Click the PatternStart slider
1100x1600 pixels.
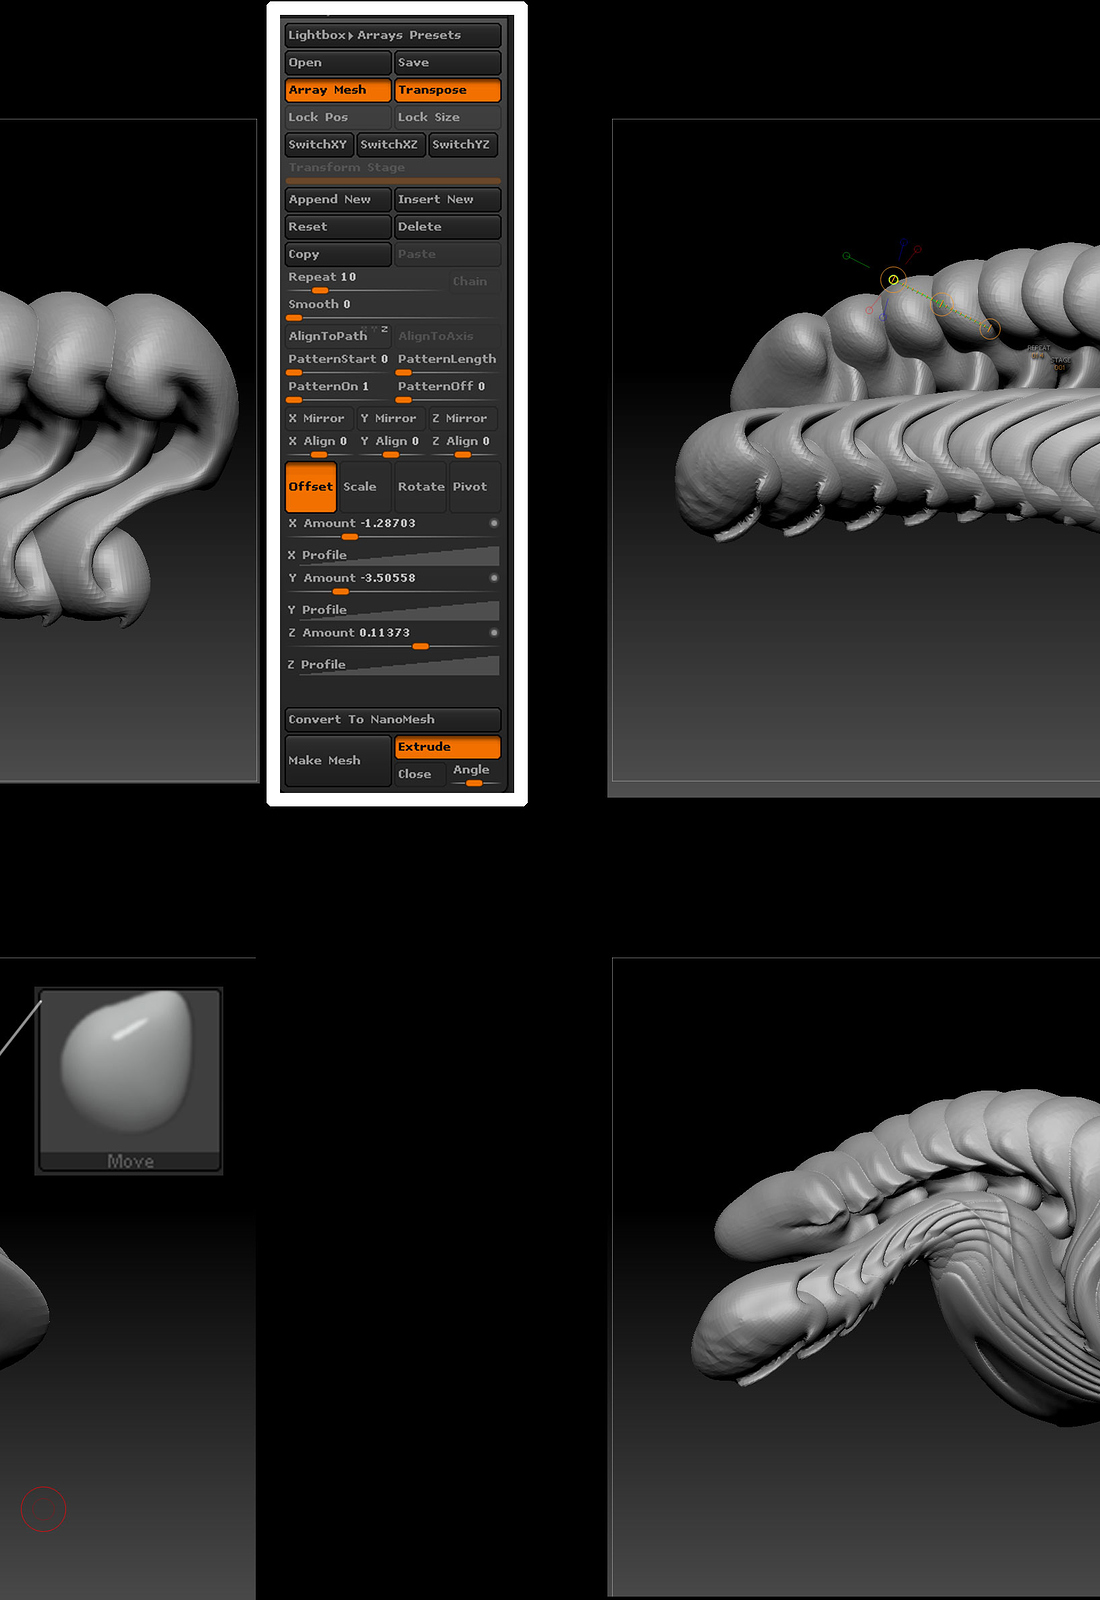(x=338, y=363)
